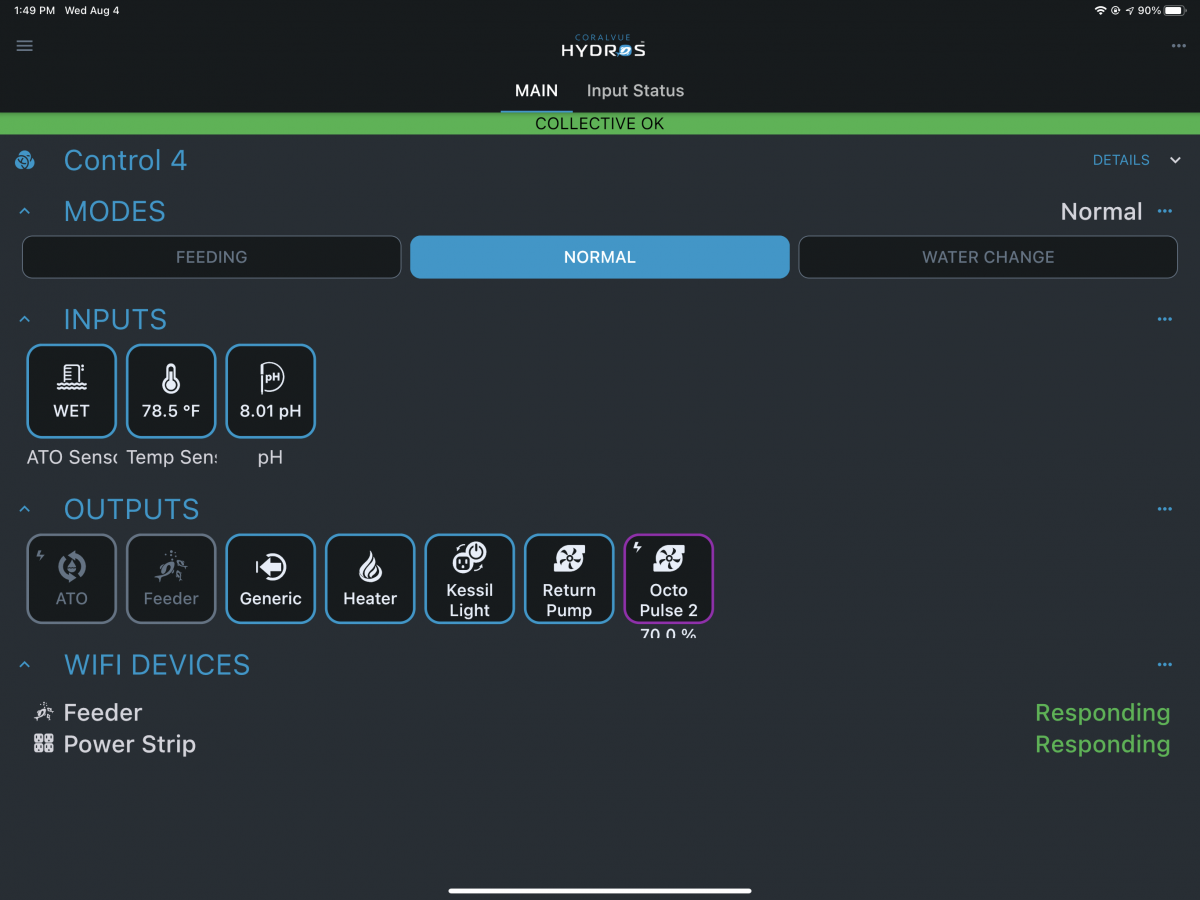Switch to the Input Status tab

point(635,90)
